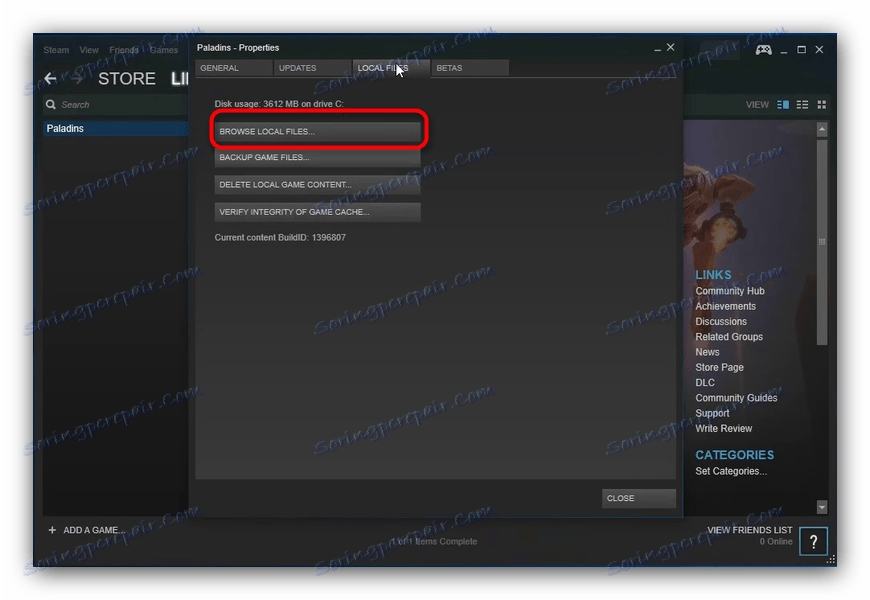Click the Disk usage 3612 MB text
870x600 pixels.
click(x=279, y=104)
